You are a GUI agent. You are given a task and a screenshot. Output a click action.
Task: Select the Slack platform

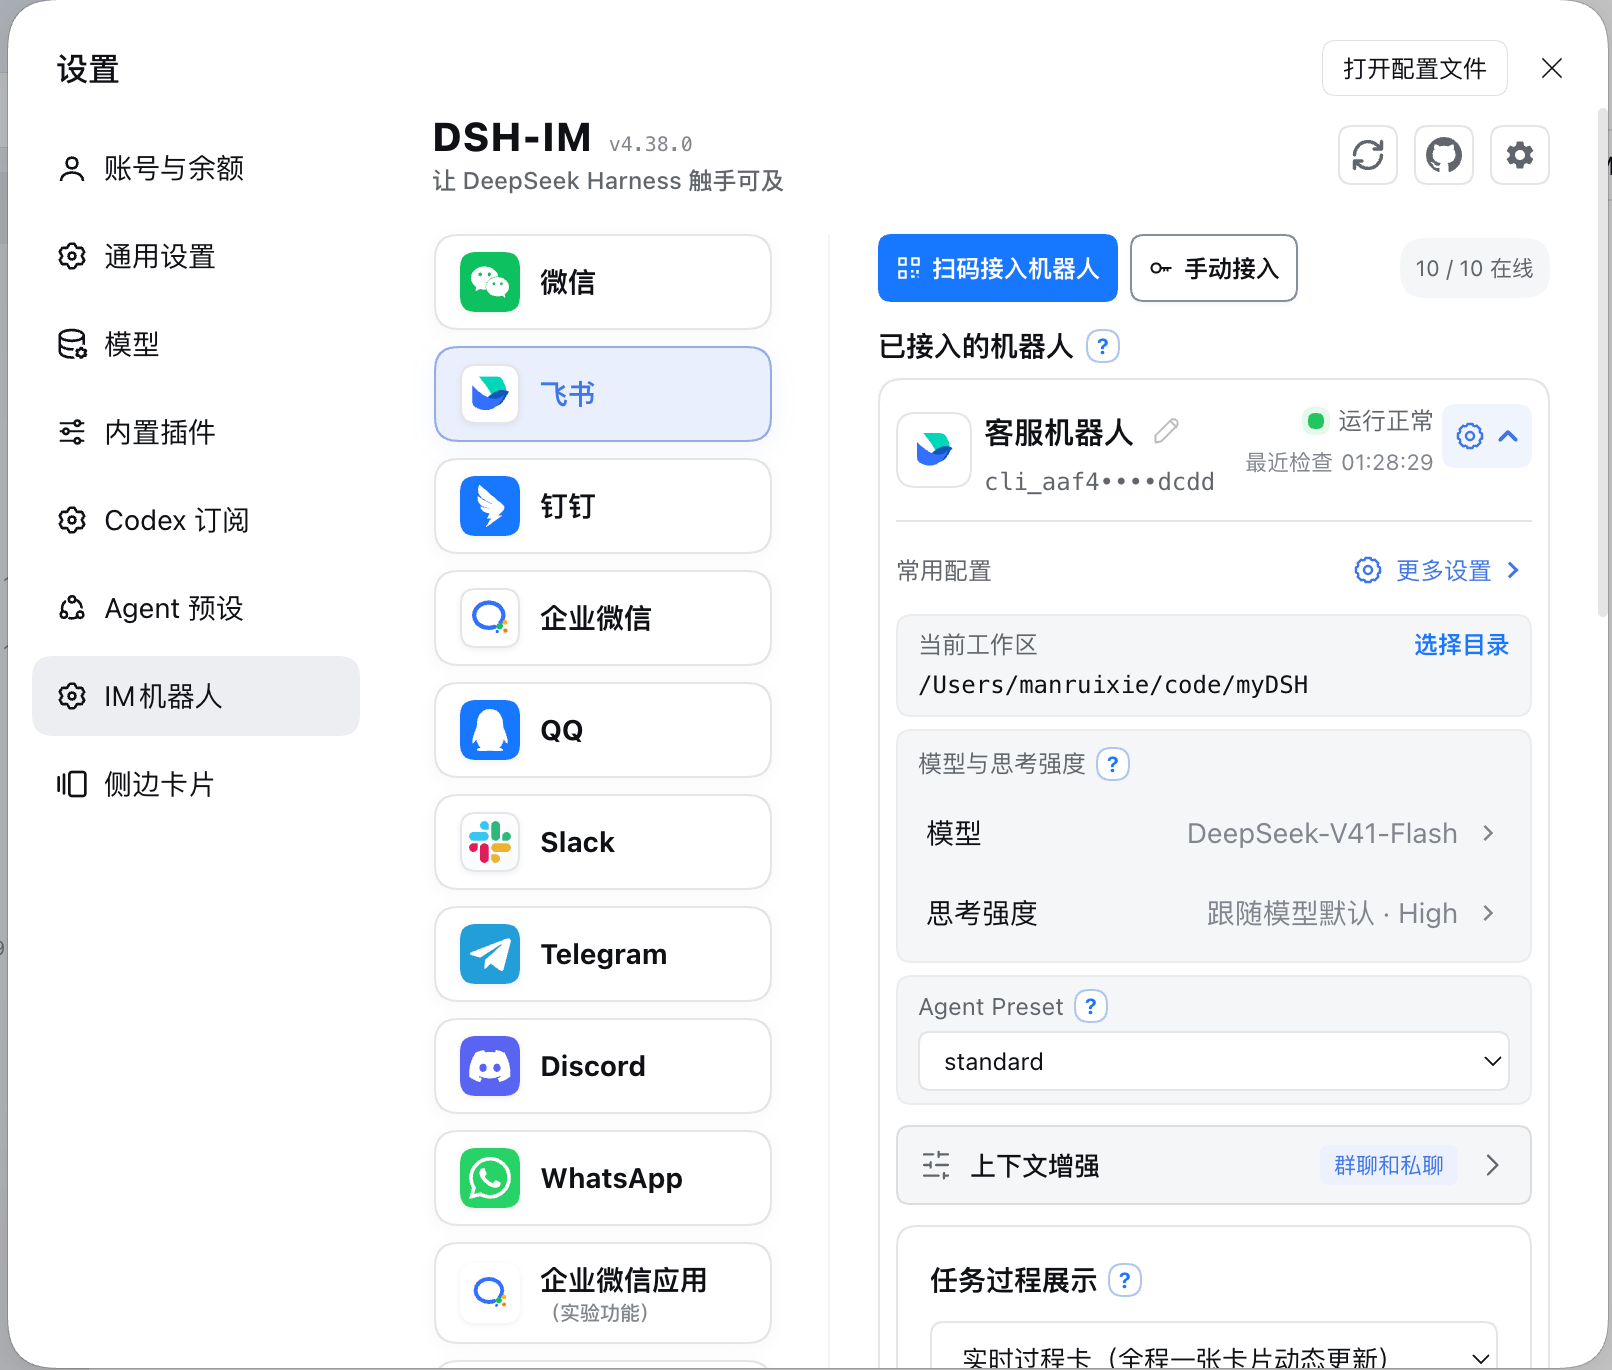coord(603,842)
